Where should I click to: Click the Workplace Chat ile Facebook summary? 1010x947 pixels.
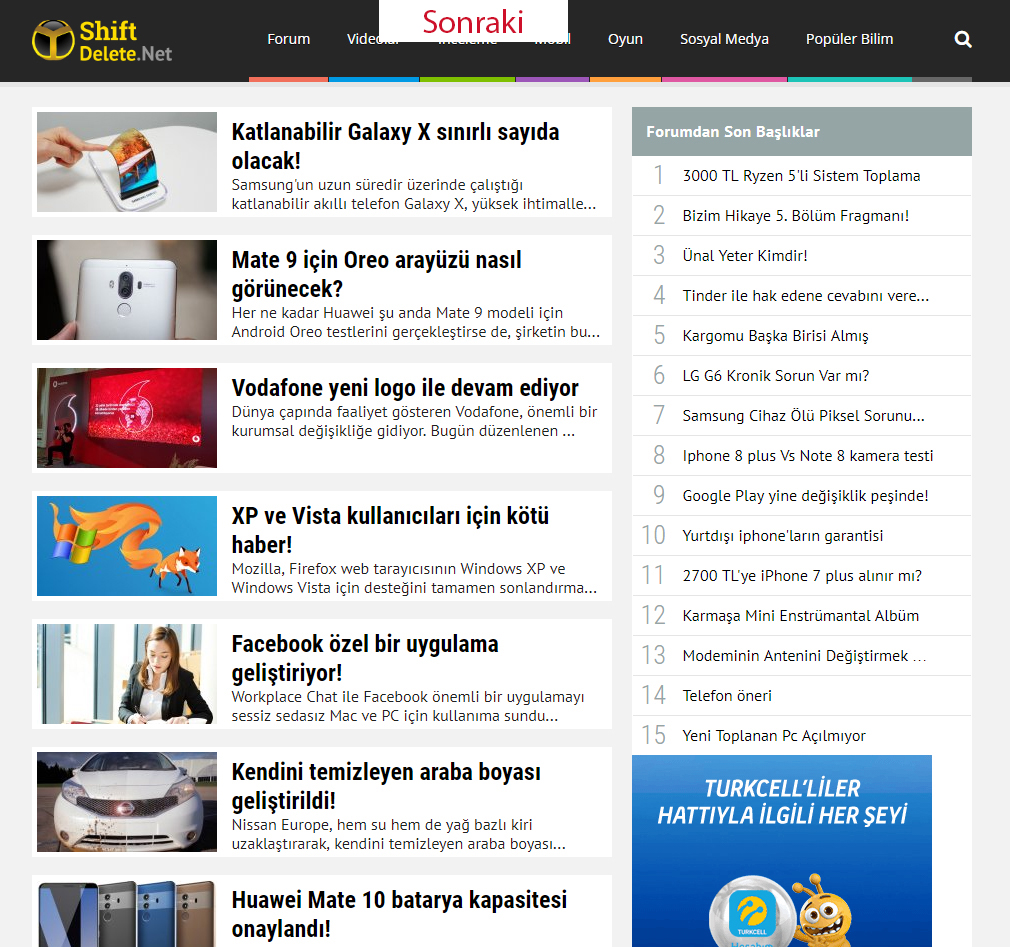[408, 706]
